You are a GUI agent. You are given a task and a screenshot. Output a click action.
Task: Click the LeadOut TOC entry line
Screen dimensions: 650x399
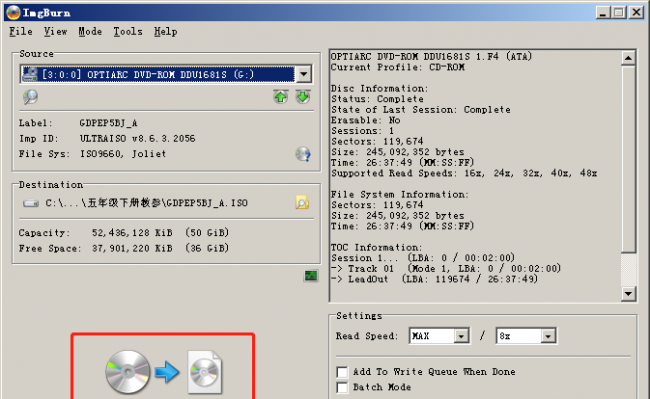(434, 279)
